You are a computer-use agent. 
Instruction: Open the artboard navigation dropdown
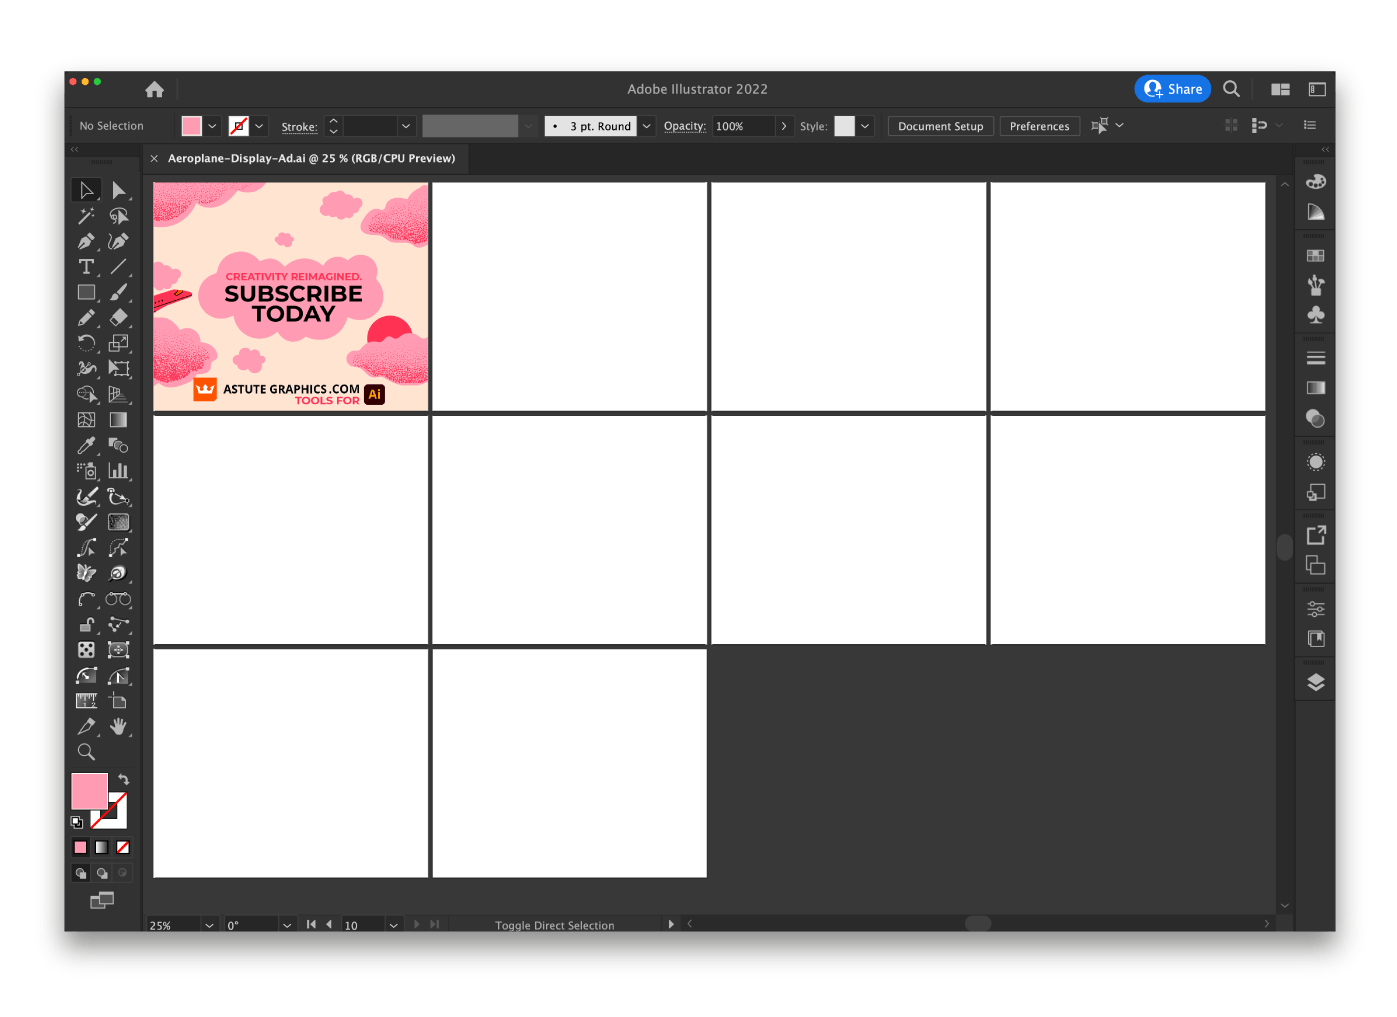393,925
